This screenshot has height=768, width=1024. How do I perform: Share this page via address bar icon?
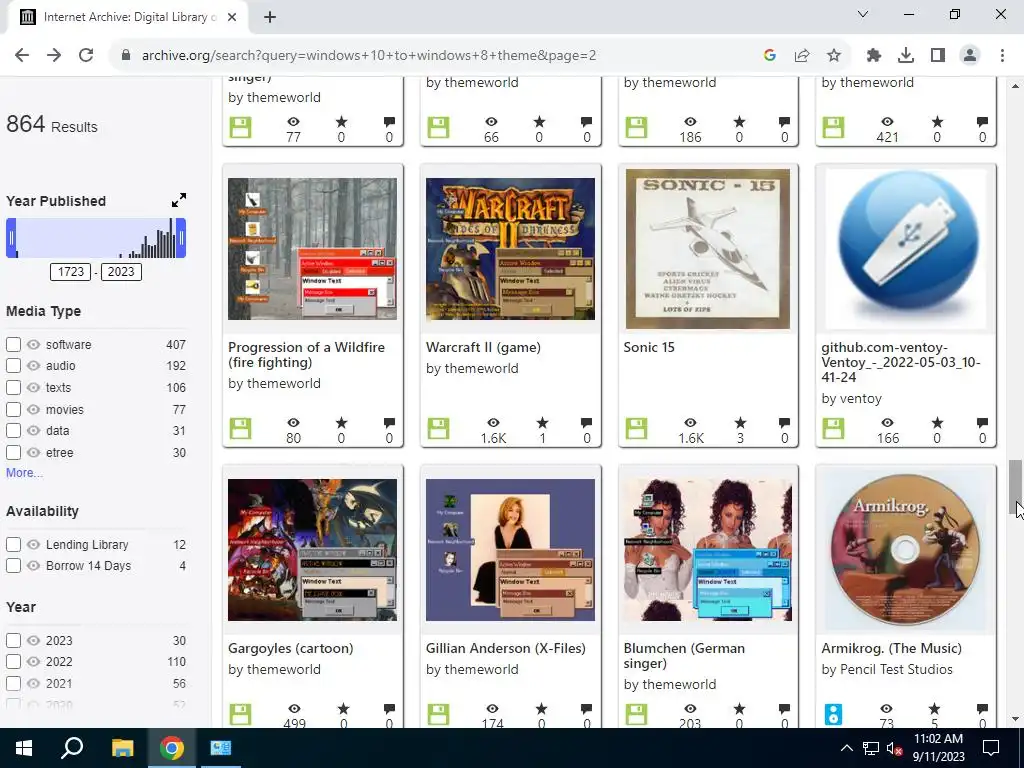click(x=802, y=56)
